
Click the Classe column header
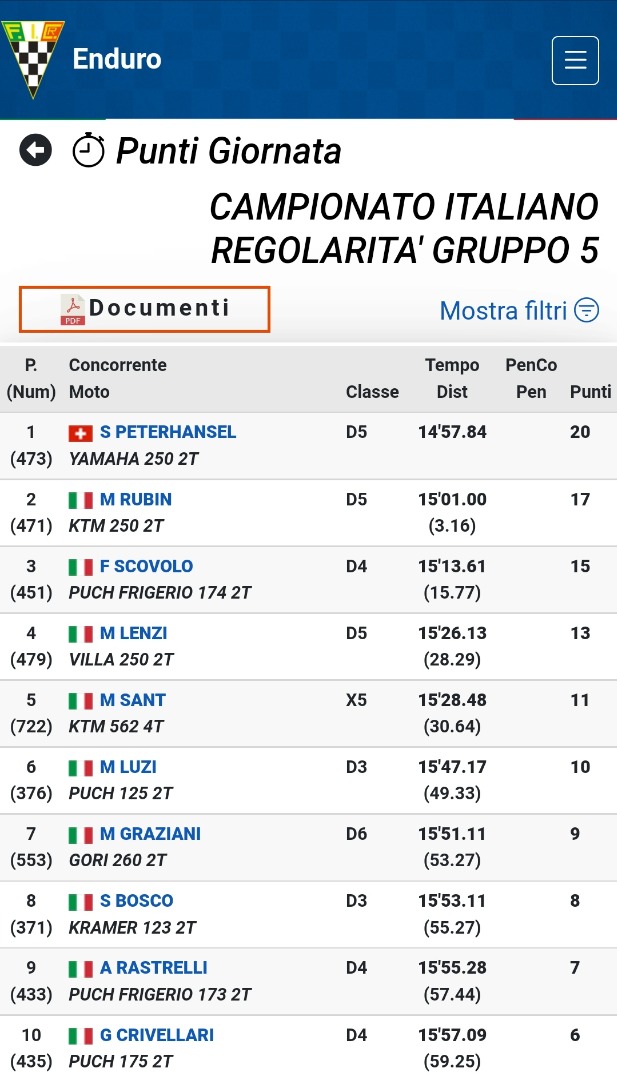373,392
